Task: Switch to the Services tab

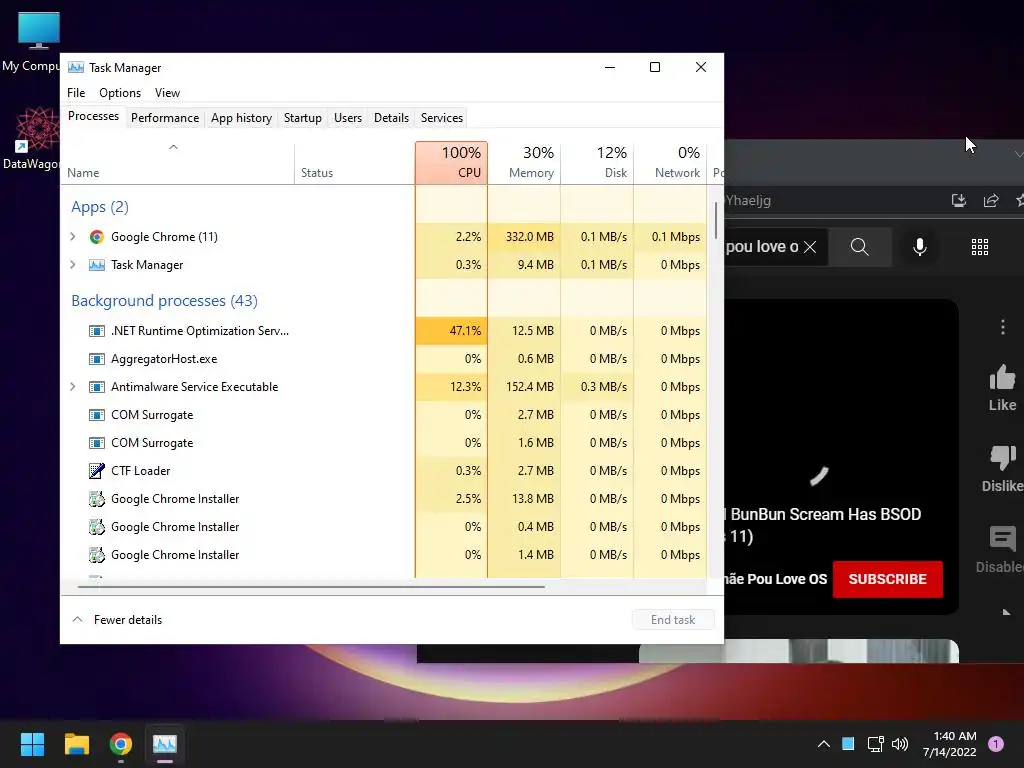Action: pos(441,118)
